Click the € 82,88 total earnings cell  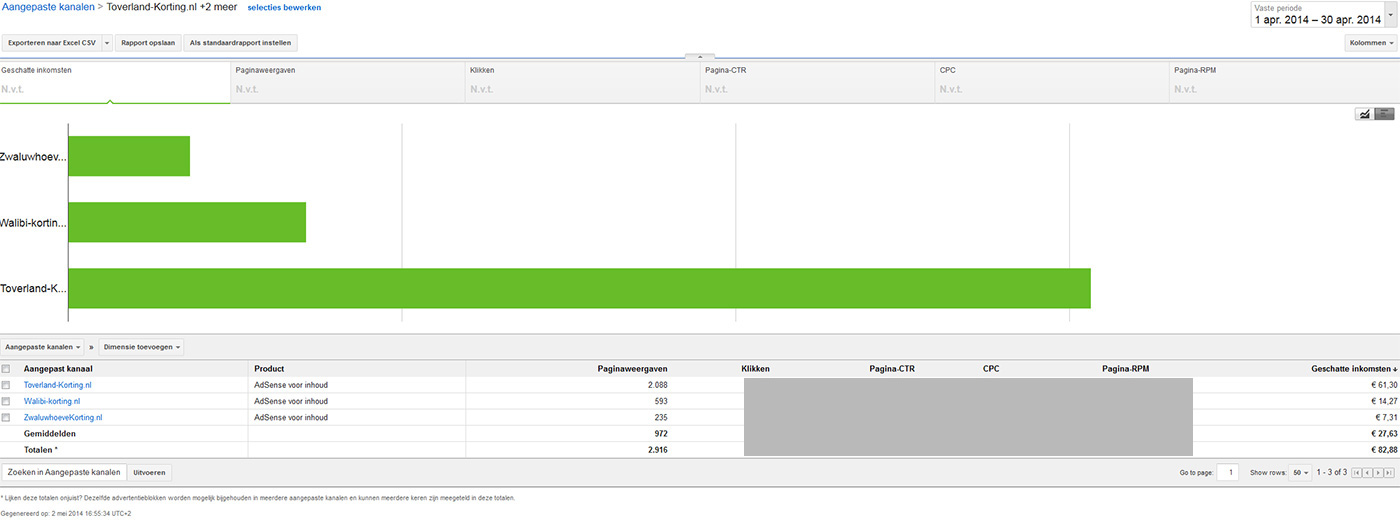coord(1382,450)
